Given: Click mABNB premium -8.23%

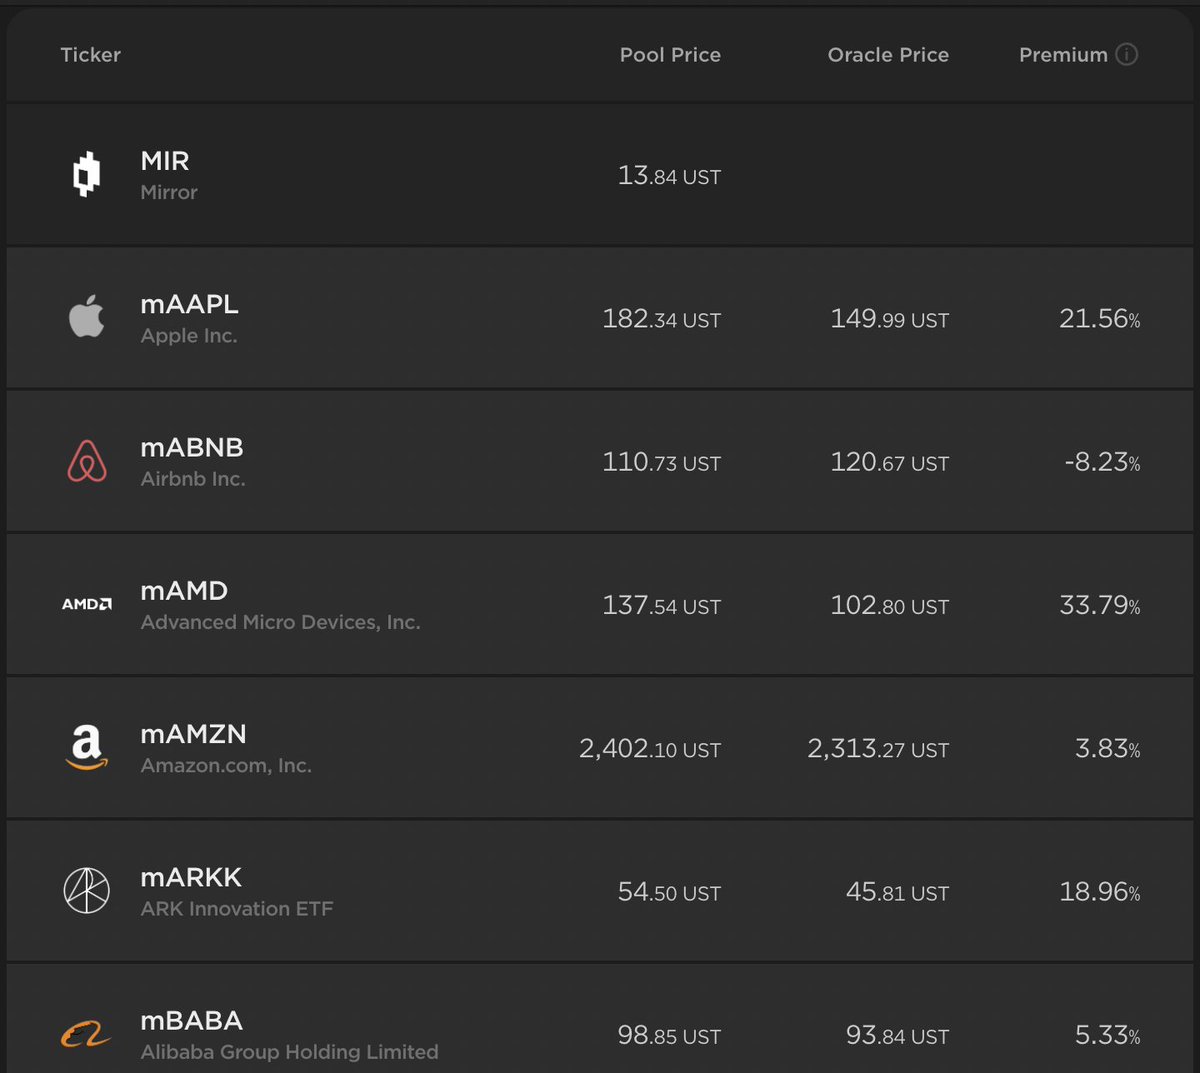Looking at the screenshot, I should [1102, 462].
